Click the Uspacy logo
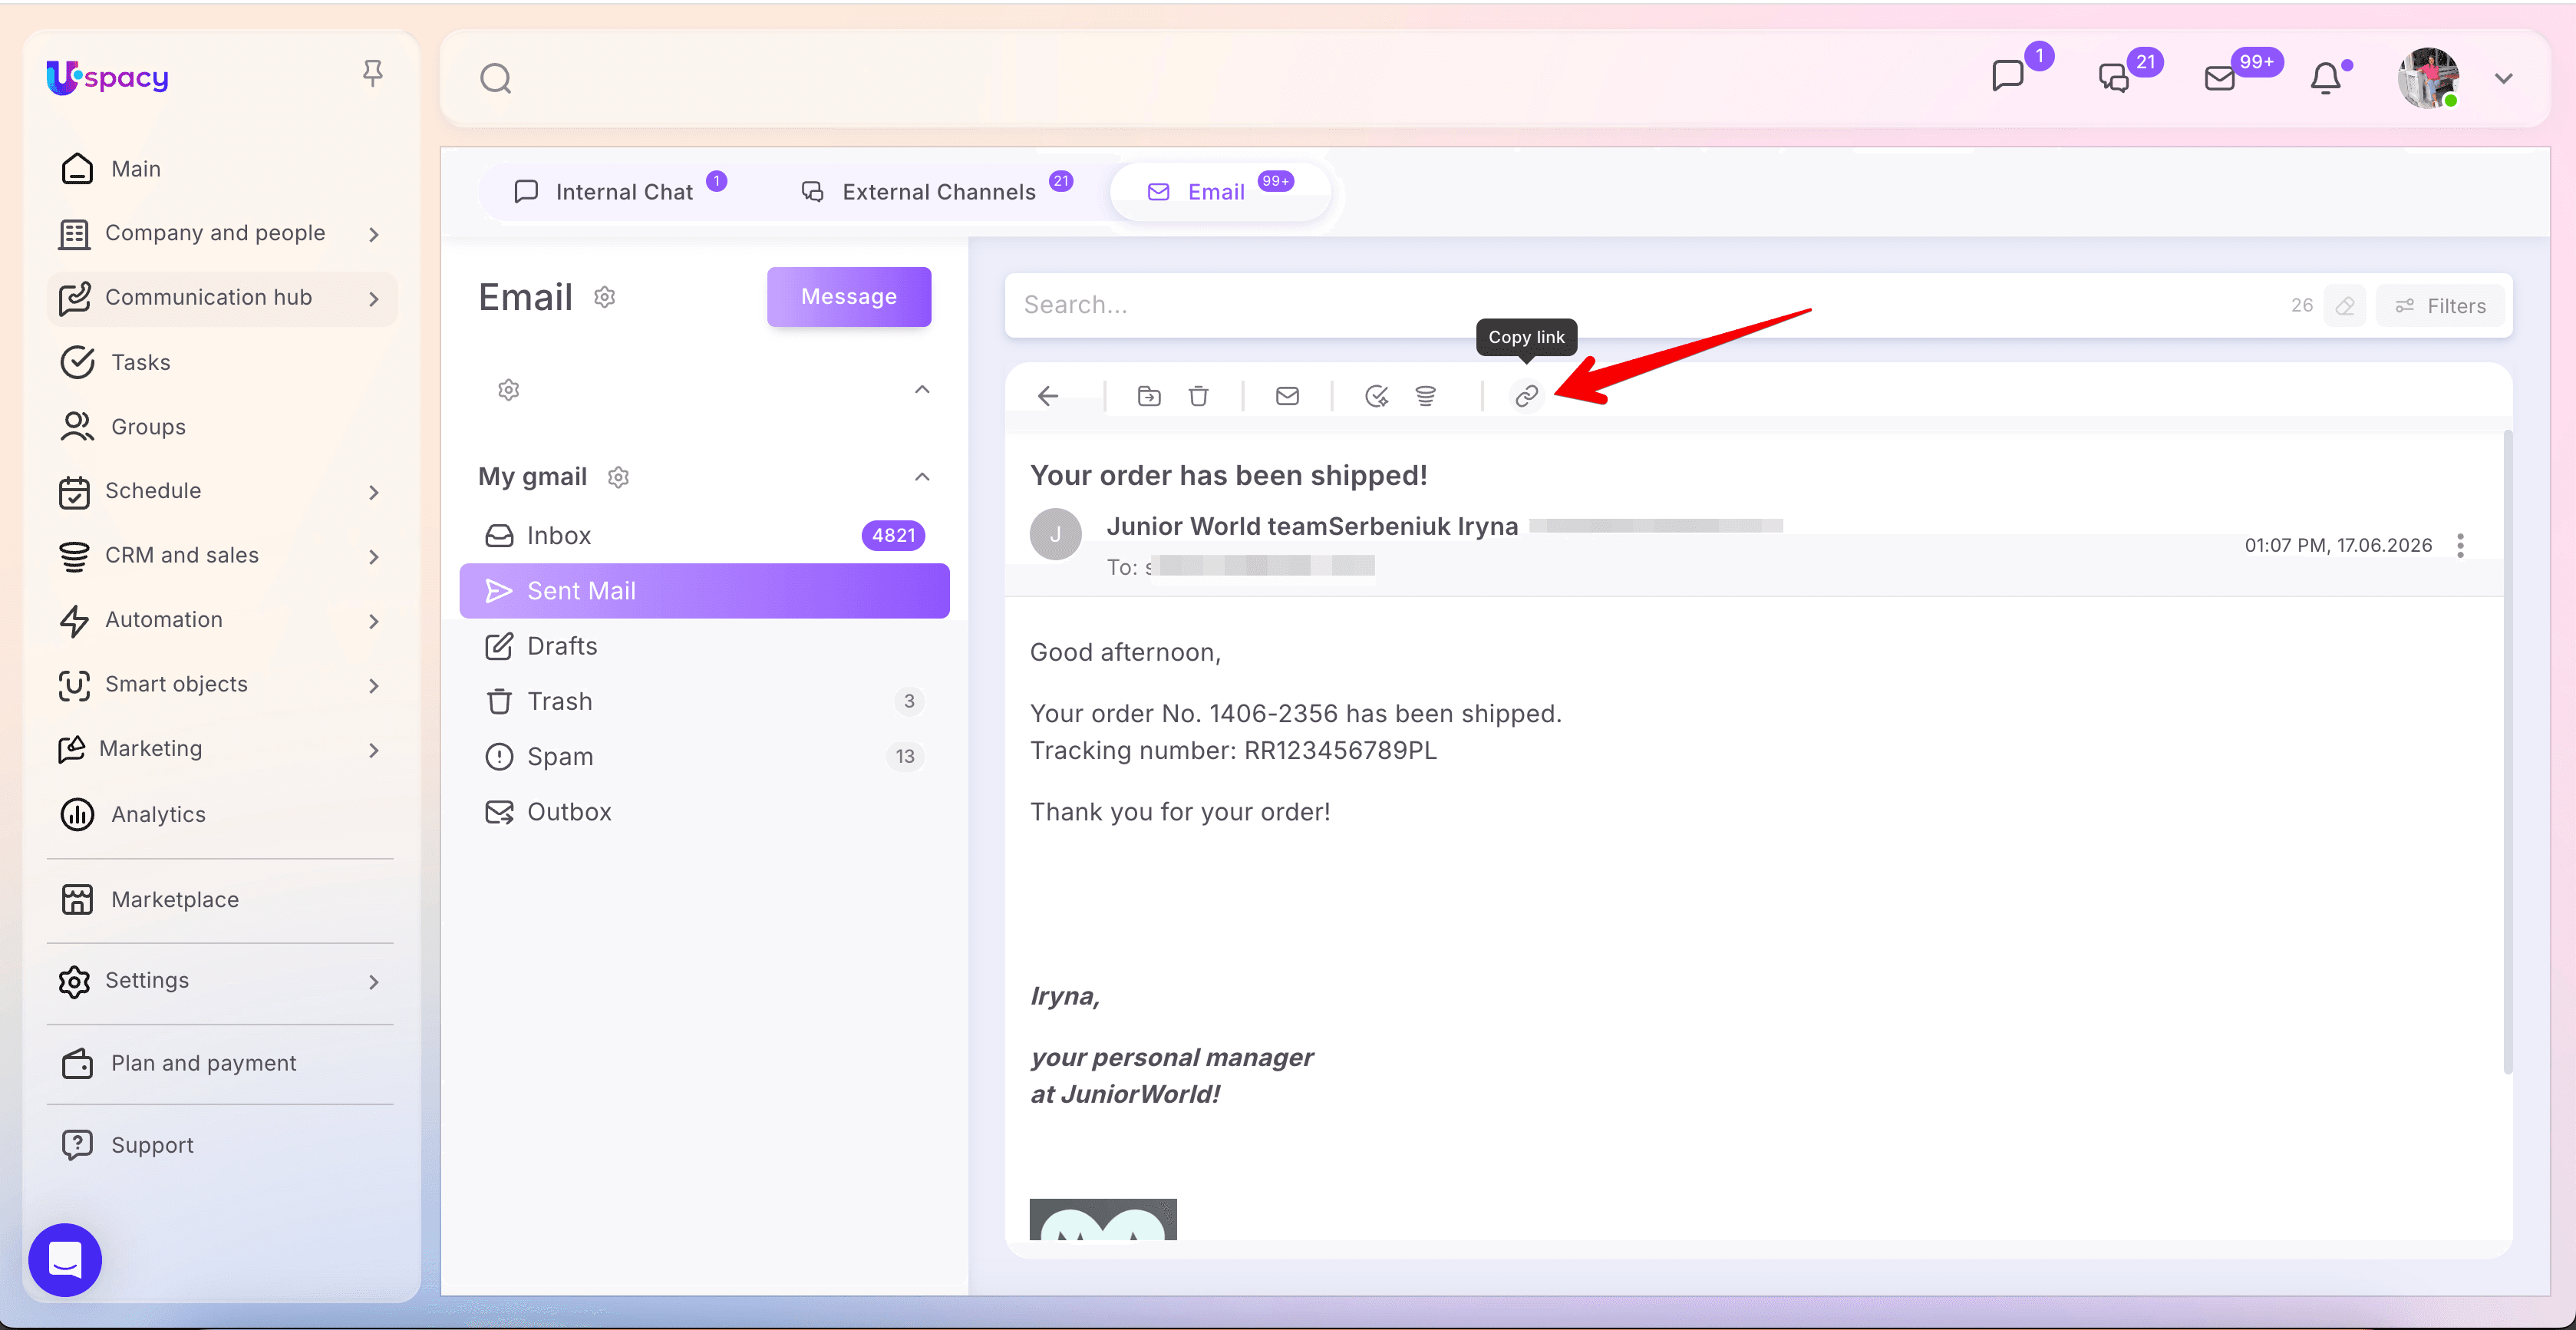 pyautogui.click(x=107, y=77)
